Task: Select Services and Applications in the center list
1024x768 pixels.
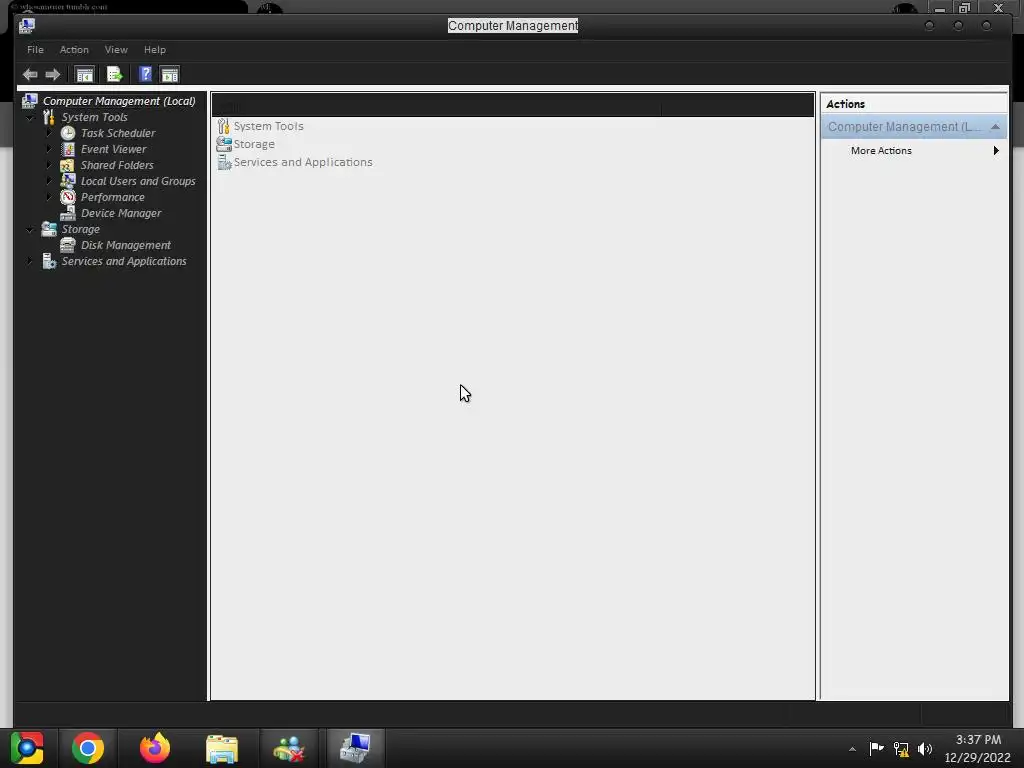Action: pos(303,162)
